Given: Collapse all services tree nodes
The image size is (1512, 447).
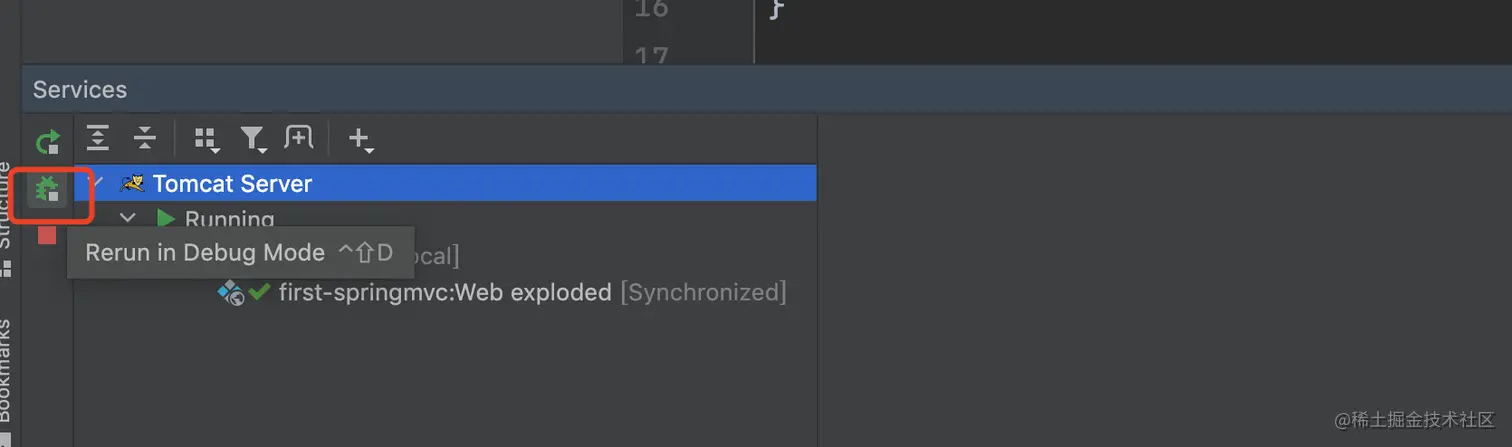Looking at the screenshot, I should pyautogui.click(x=145, y=139).
